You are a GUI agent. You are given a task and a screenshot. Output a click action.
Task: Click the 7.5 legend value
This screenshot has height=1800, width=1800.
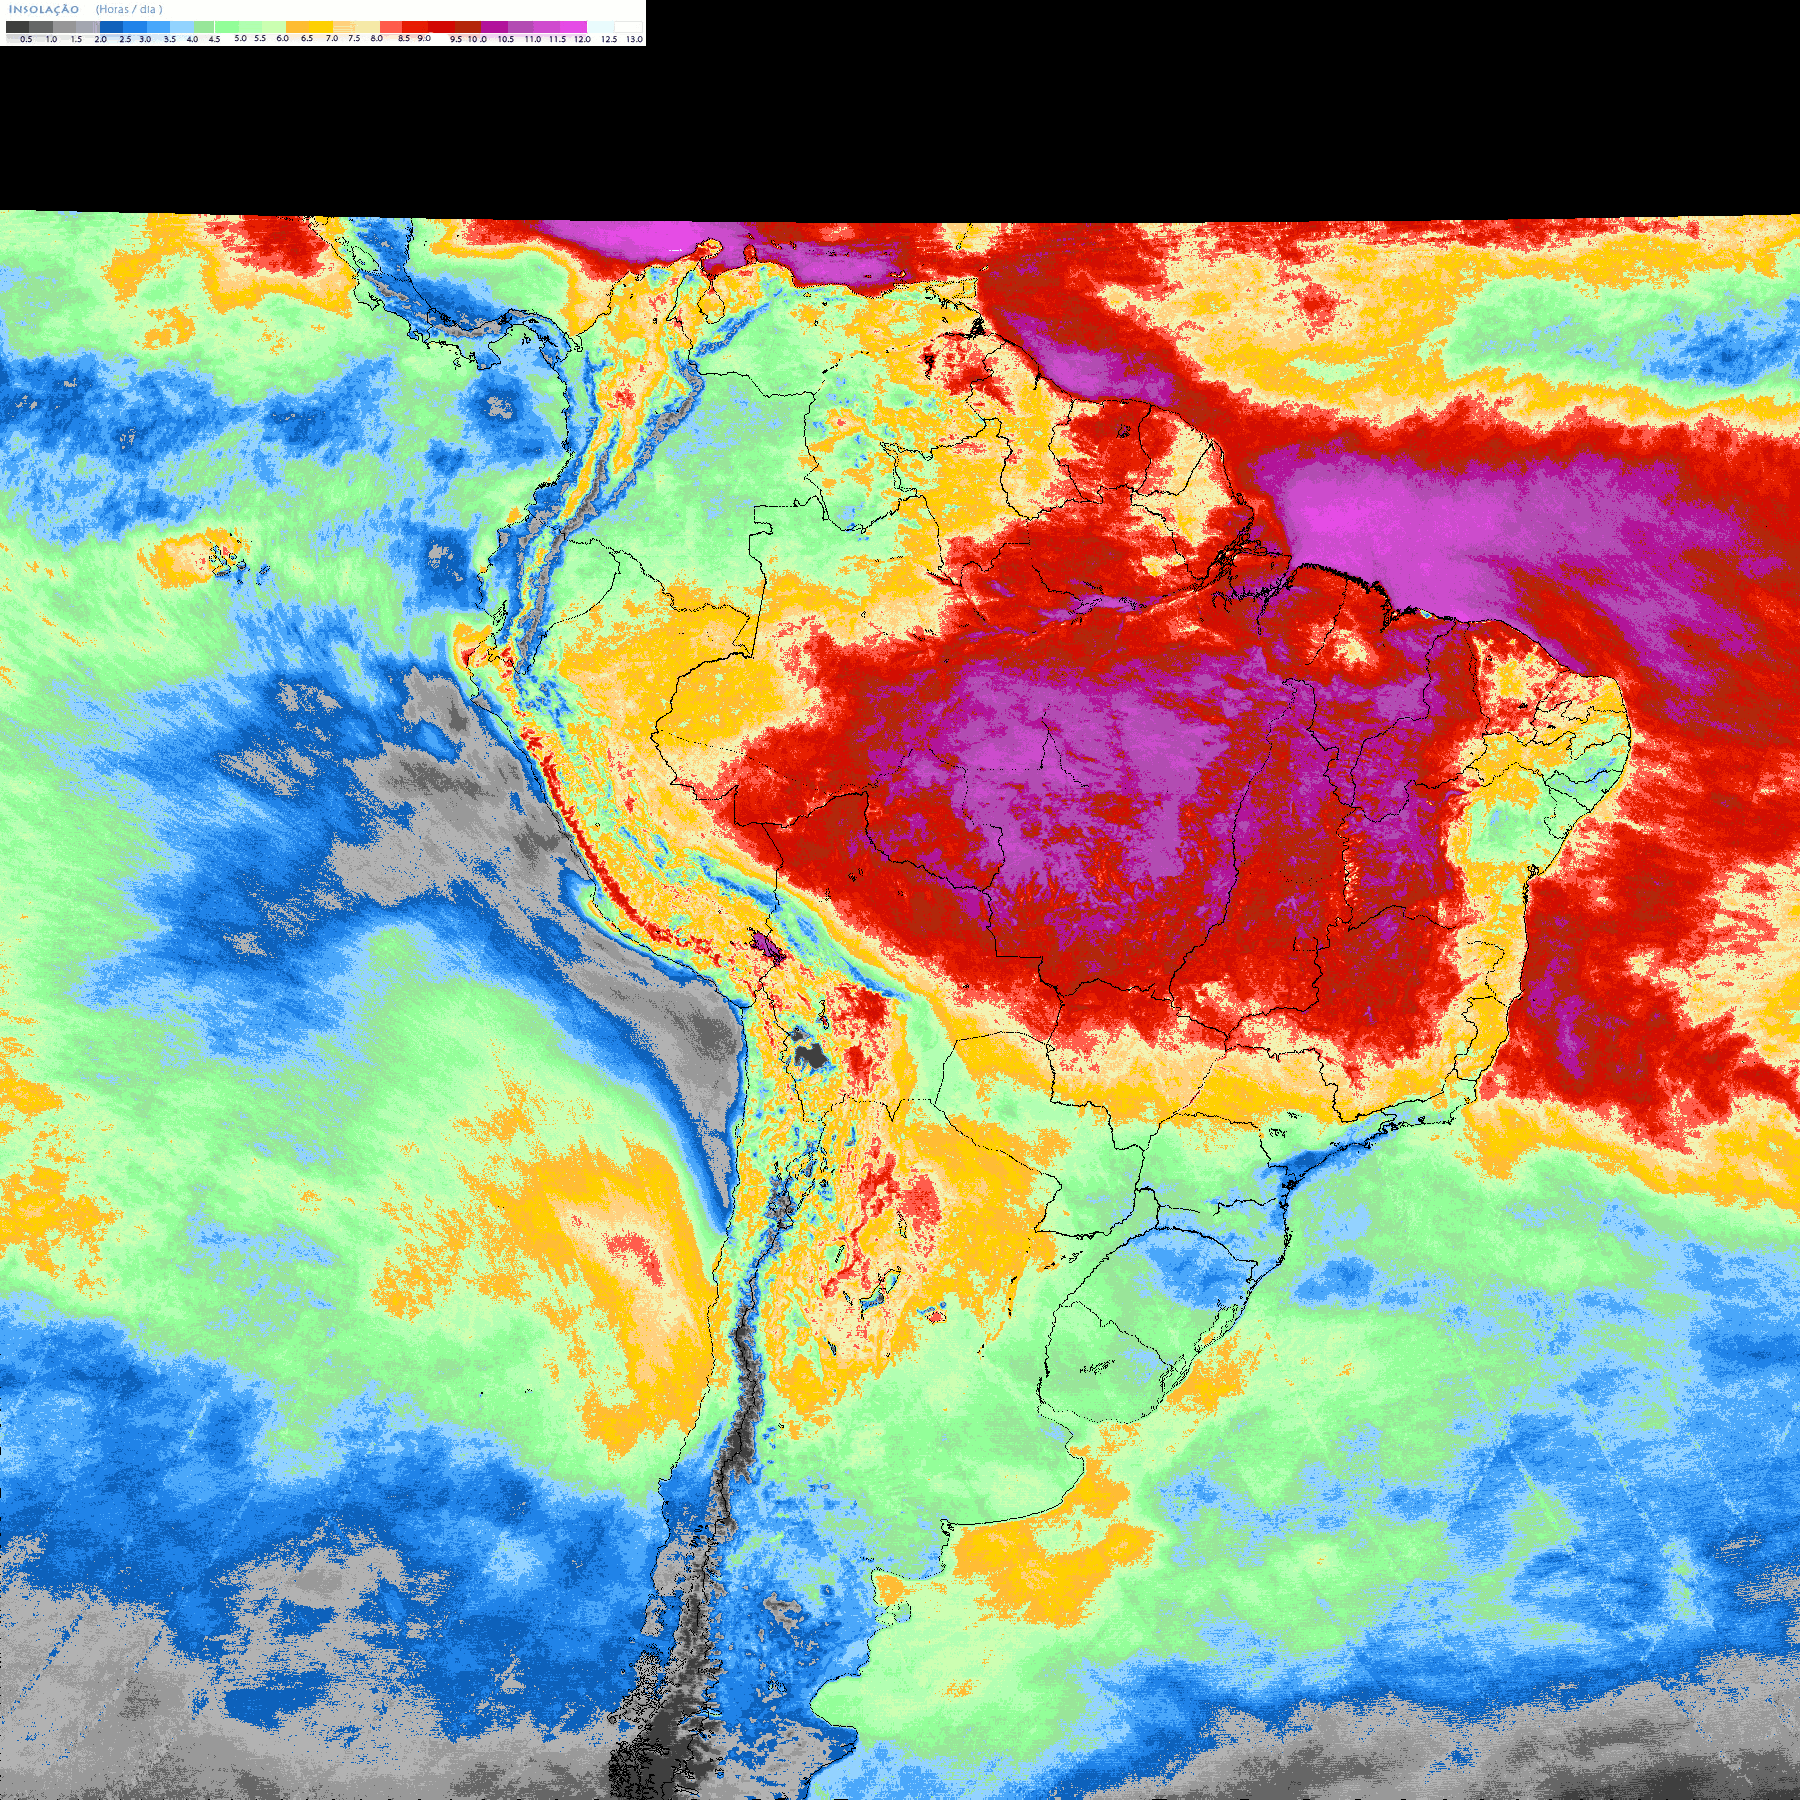coord(354,38)
